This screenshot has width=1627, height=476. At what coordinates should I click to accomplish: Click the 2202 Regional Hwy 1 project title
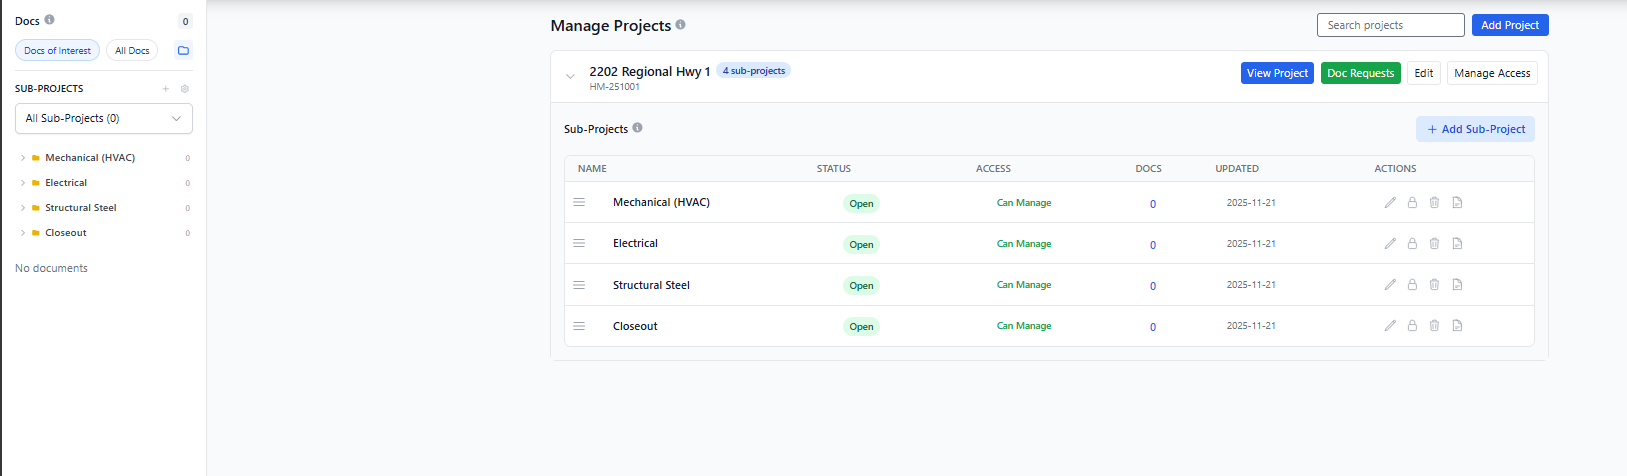pyautogui.click(x=650, y=71)
